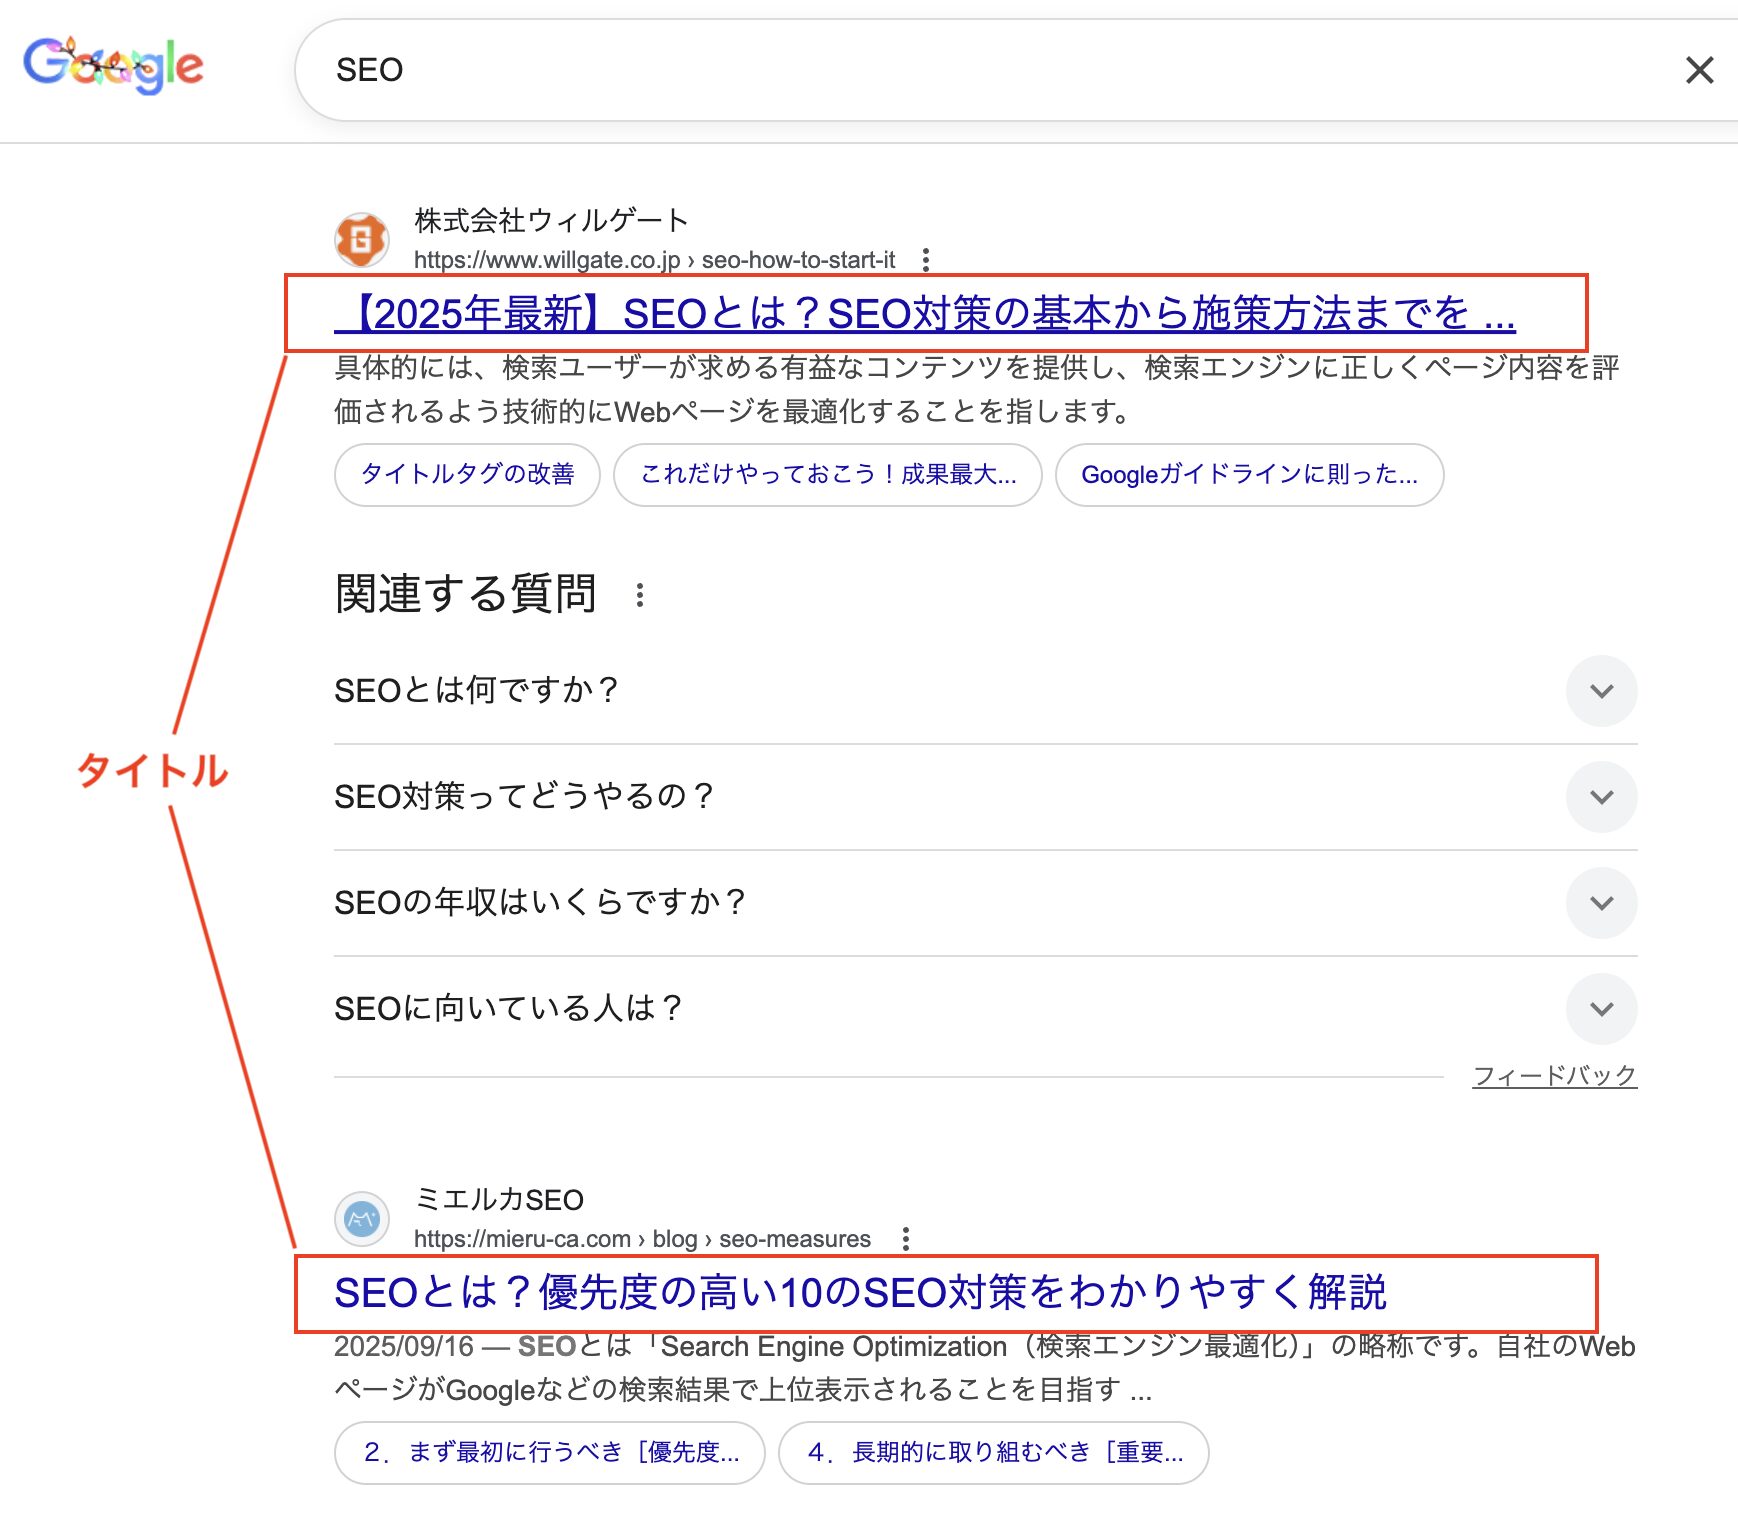Select the これだけやっておこう！成果最大... chip

coord(827,474)
